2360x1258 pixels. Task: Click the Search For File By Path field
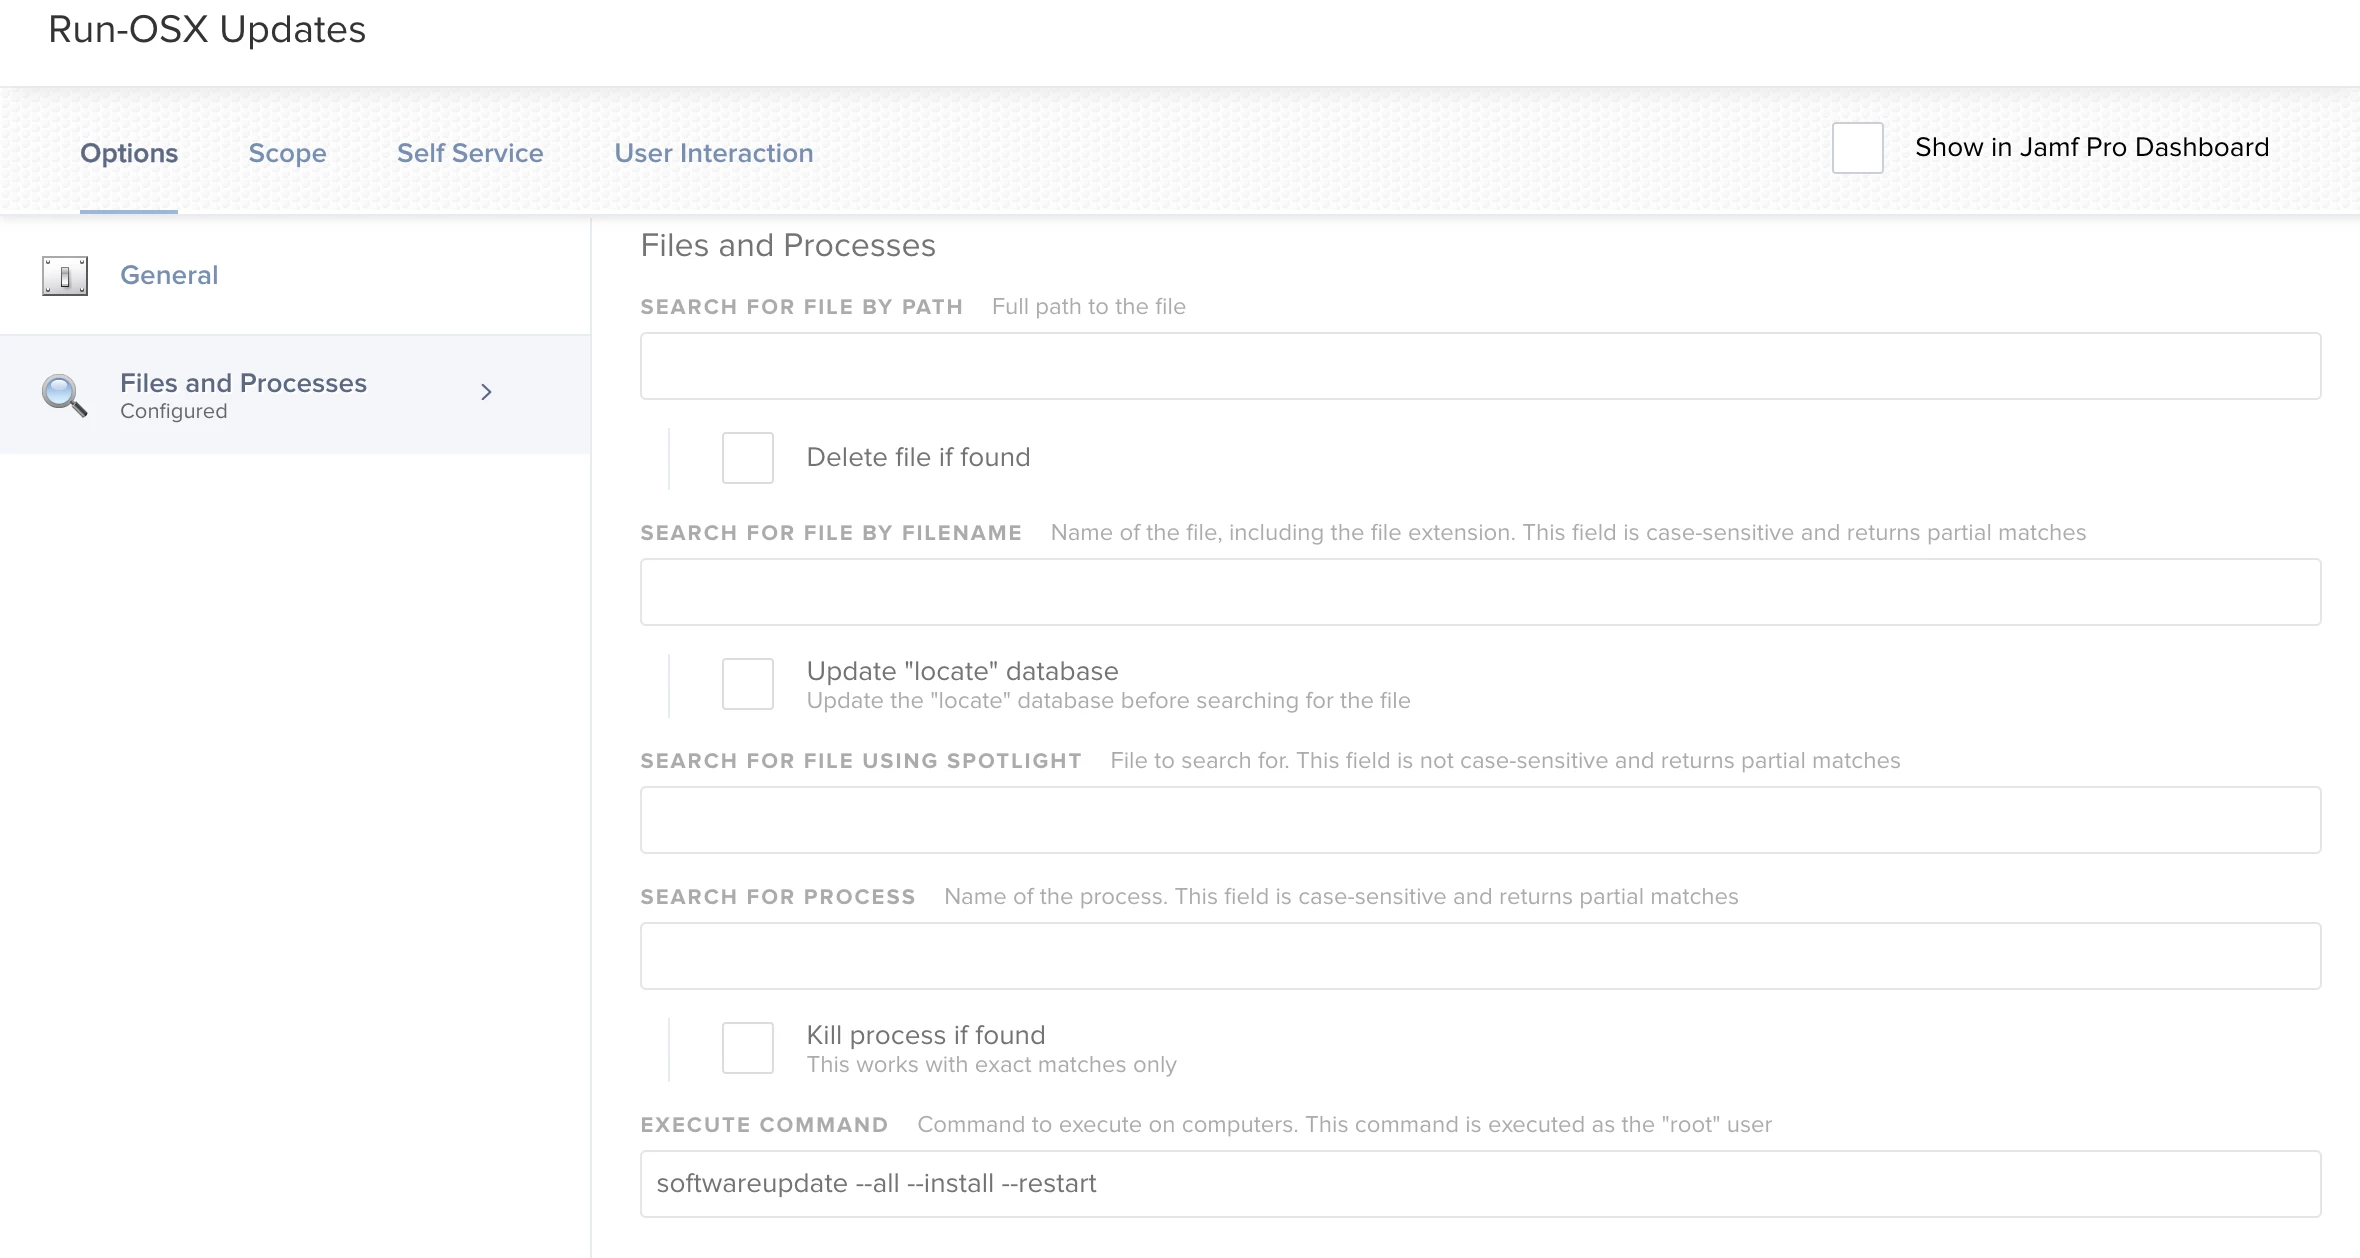click(x=1480, y=366)
